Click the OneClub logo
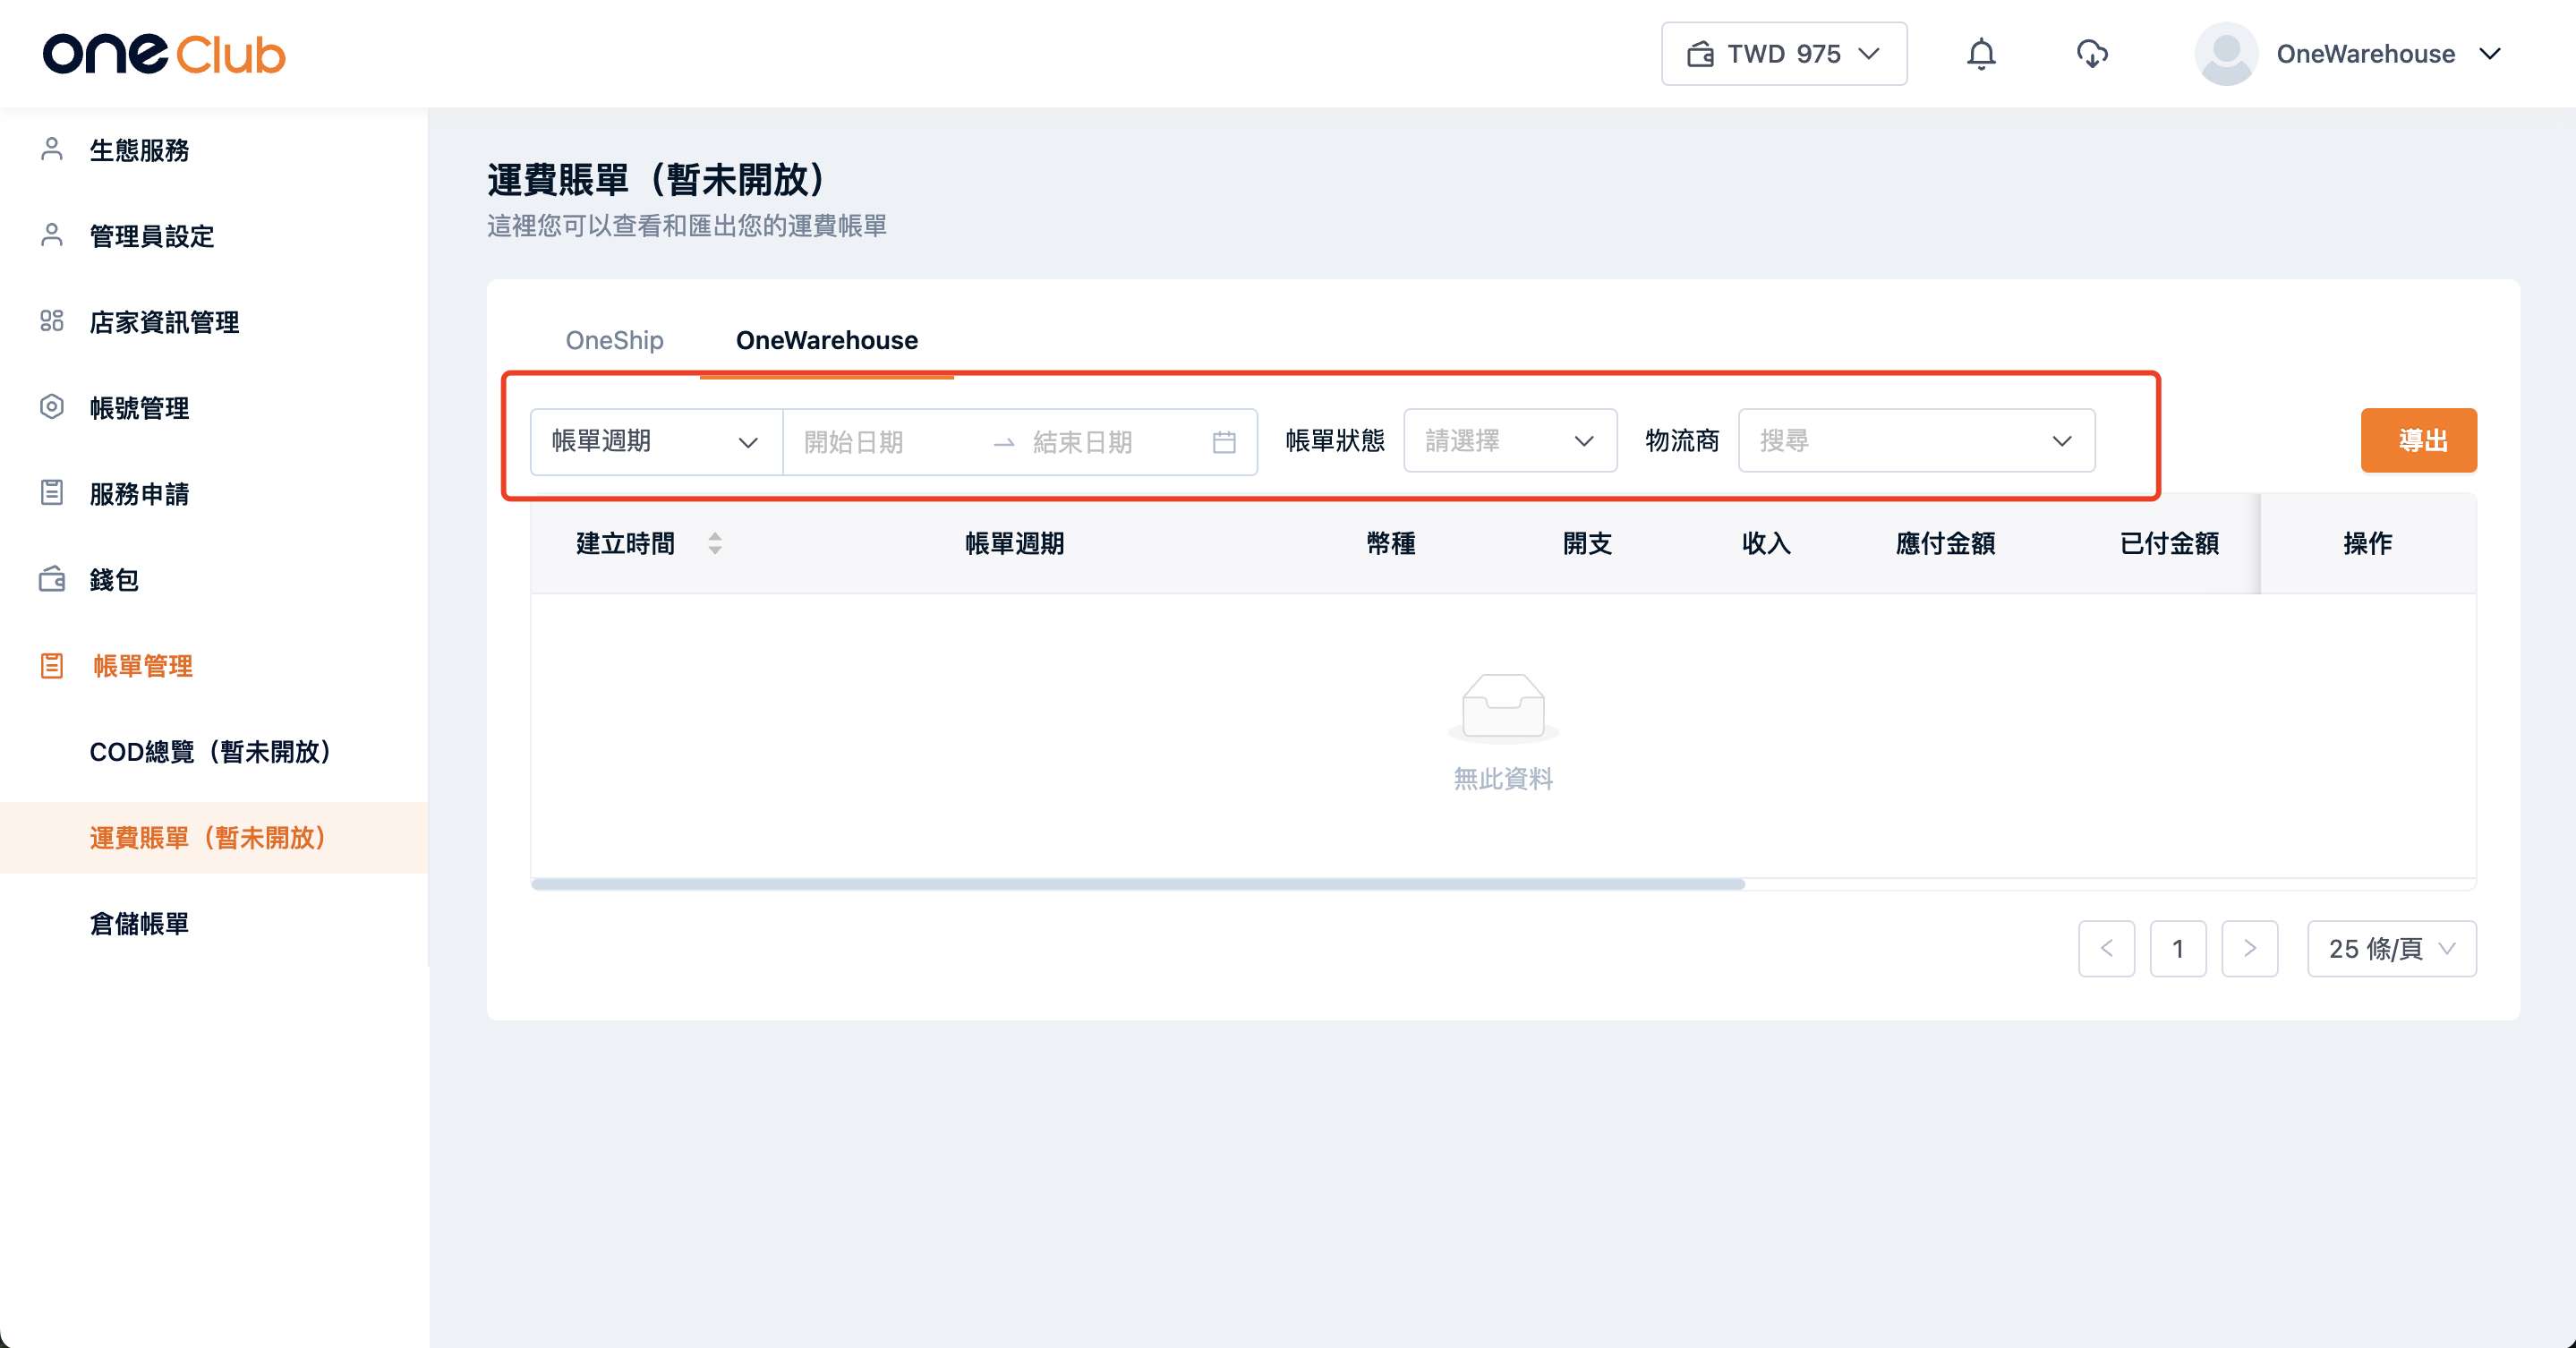The height and width of the screenshot is (1348, 2576). (x=164, y=54)
